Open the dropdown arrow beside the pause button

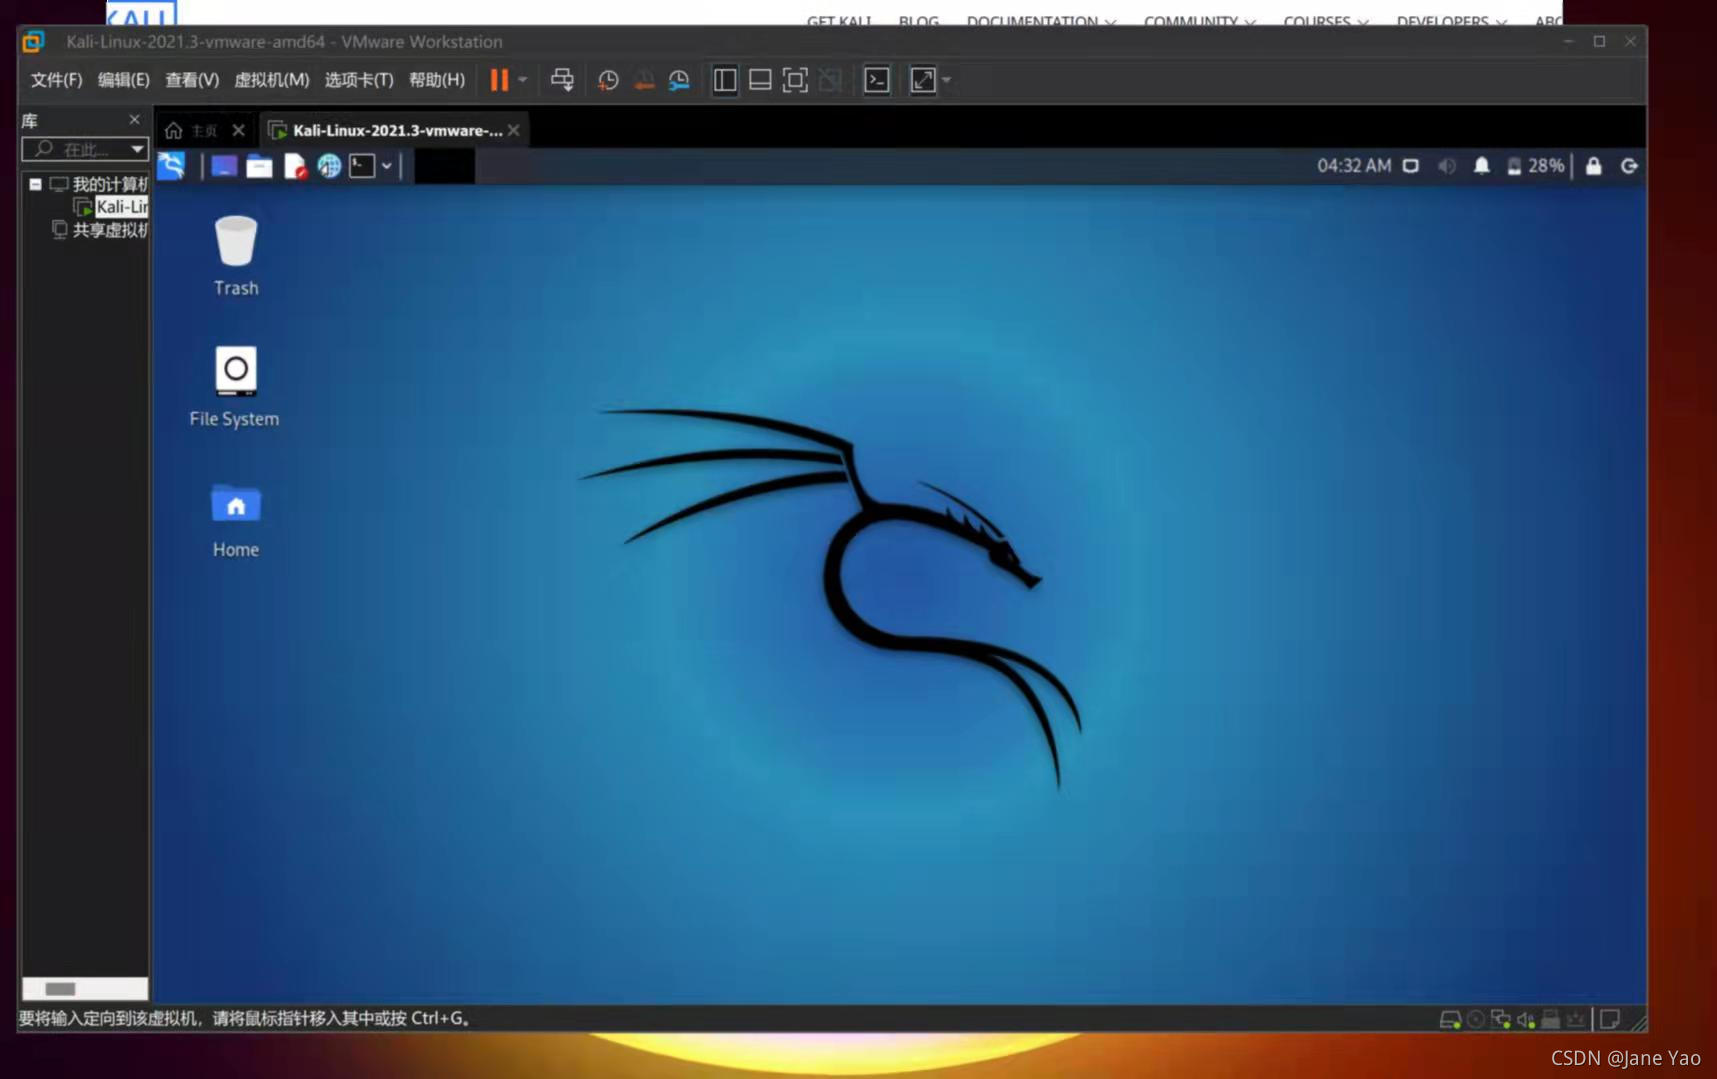tap(523, 80)
